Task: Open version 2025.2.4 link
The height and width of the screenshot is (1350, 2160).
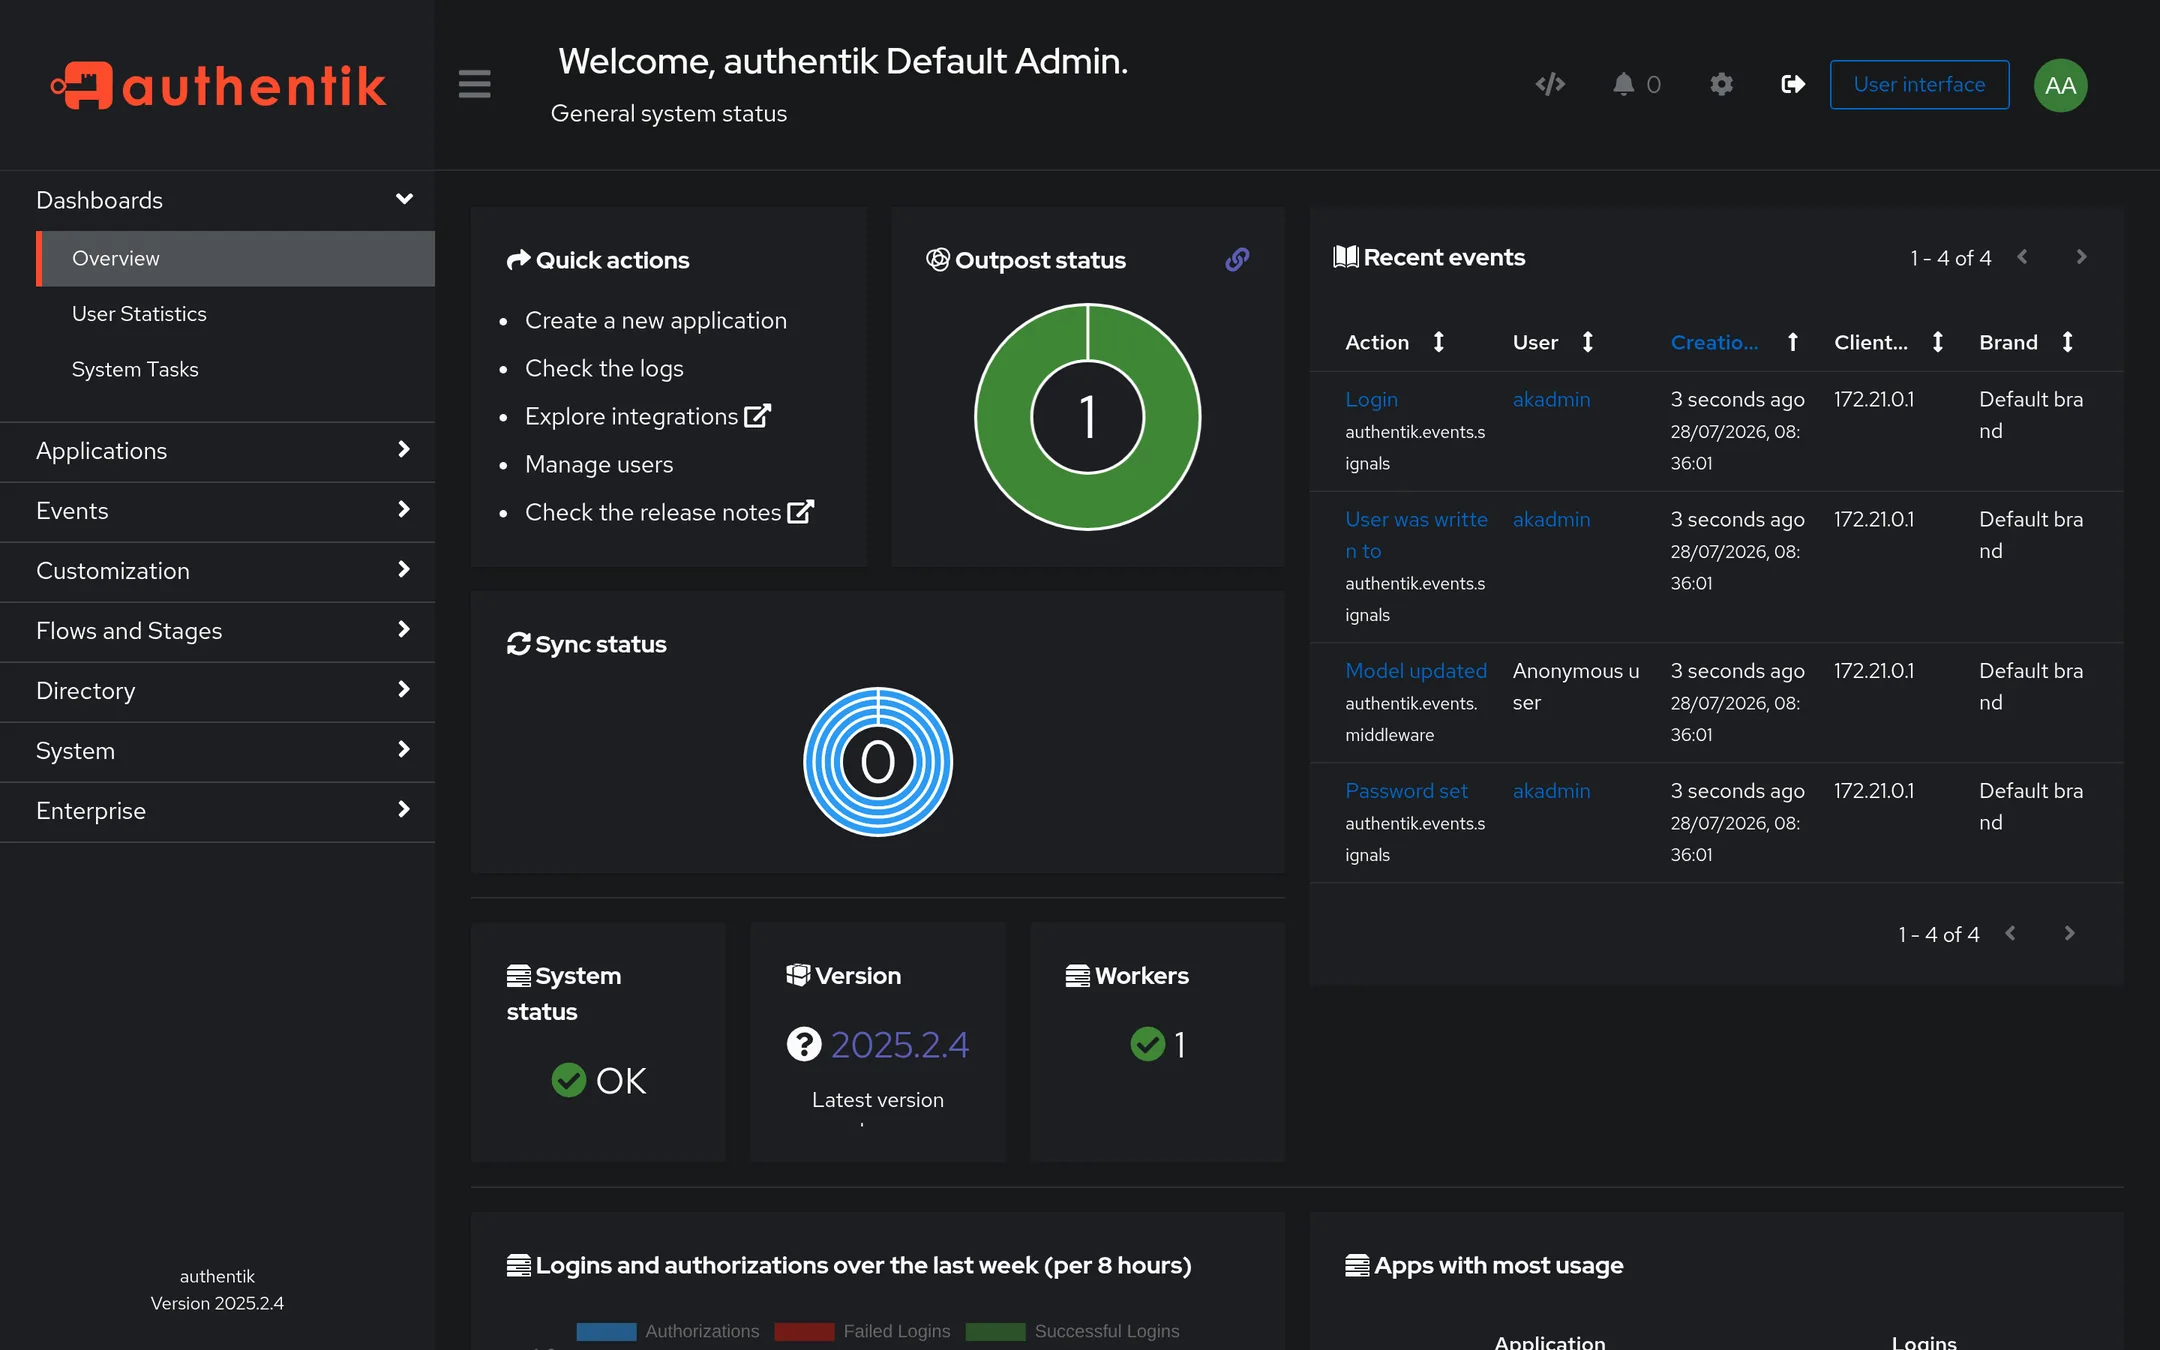Action: pos(900,1044)
